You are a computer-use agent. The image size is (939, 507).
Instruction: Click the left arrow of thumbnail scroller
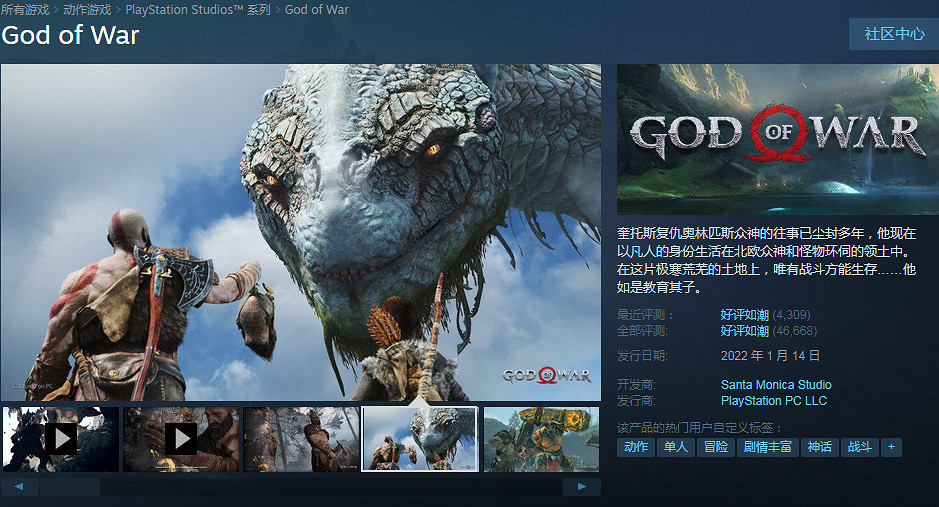[x=20, y=487]
